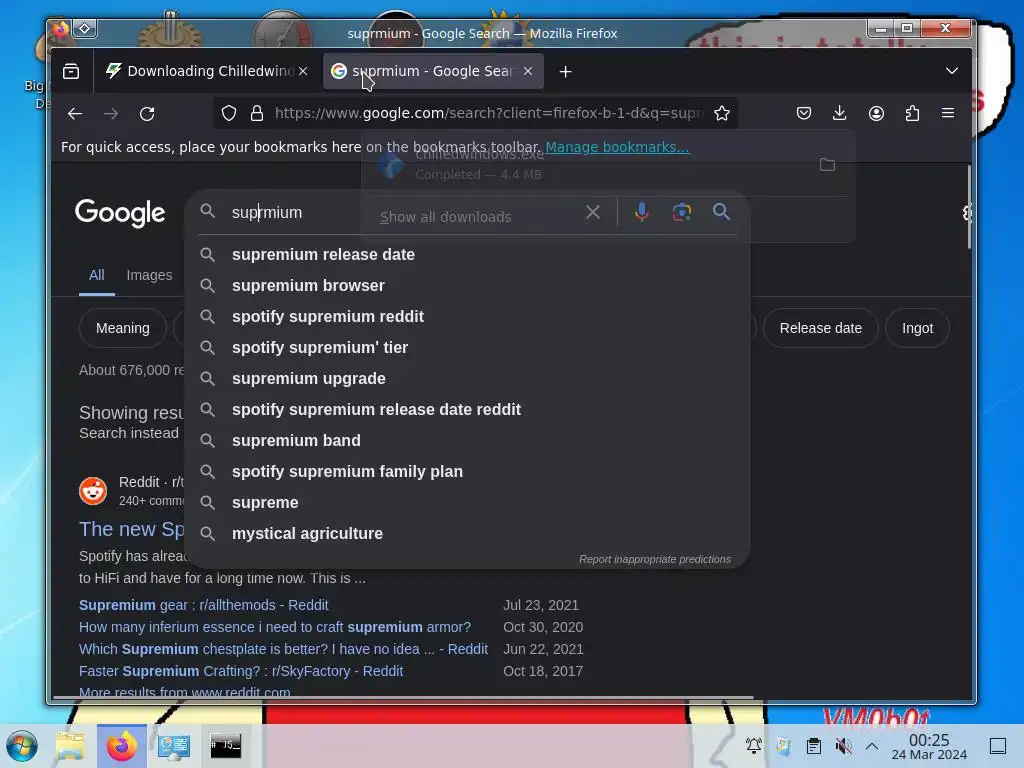Click the clipboard tray icon
The image size is (1024, 768).
814,746
